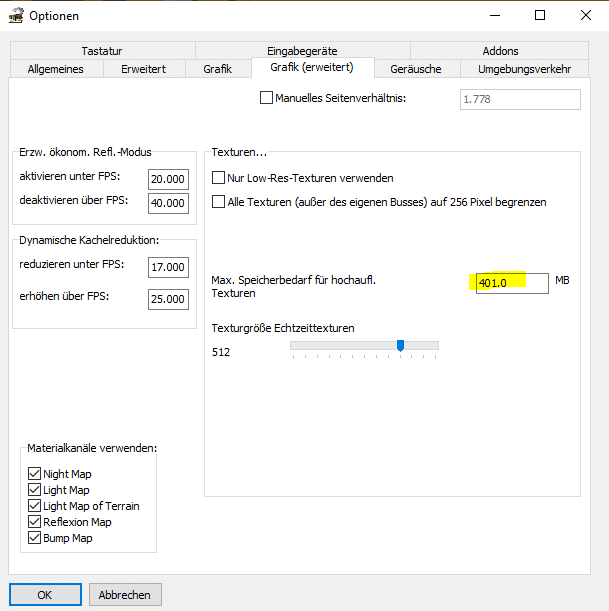Enable Manuelles Seitenverhältnis checkbox

[x=266, y=98]
